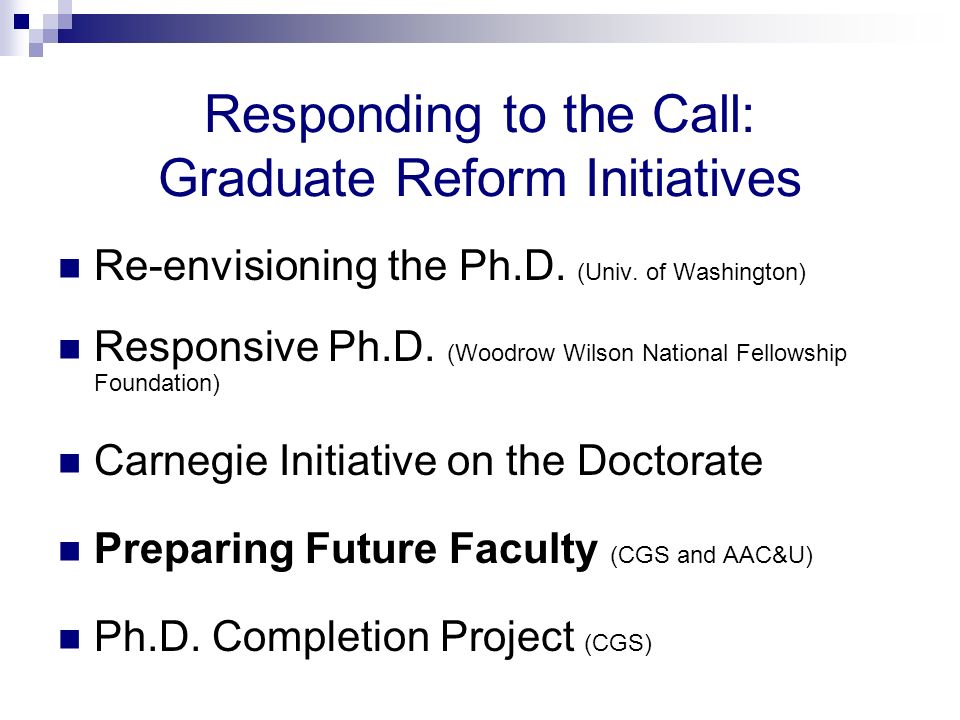Select "Carnegie Initiative on the Doctorate" text
This screenshot has width=960, height=720.
[x=429, y=461]
